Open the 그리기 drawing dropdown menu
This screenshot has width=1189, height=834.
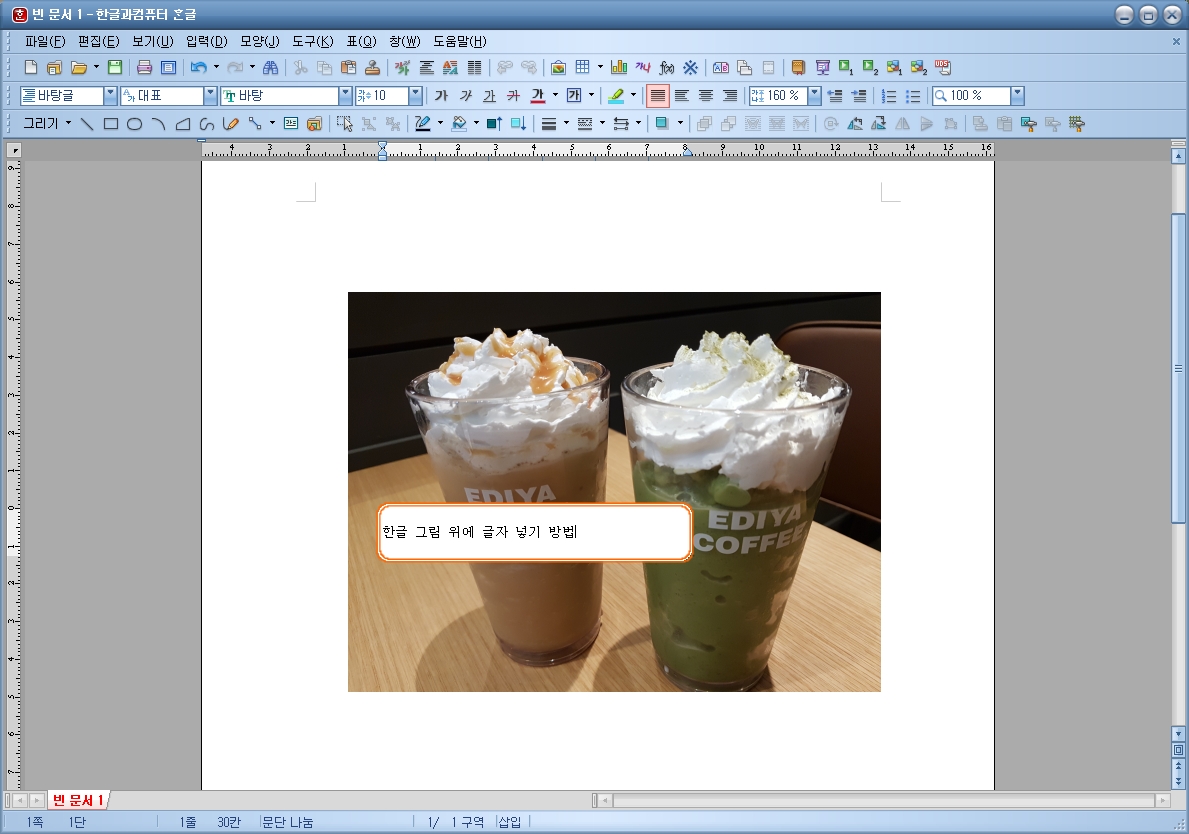point(46,124)
